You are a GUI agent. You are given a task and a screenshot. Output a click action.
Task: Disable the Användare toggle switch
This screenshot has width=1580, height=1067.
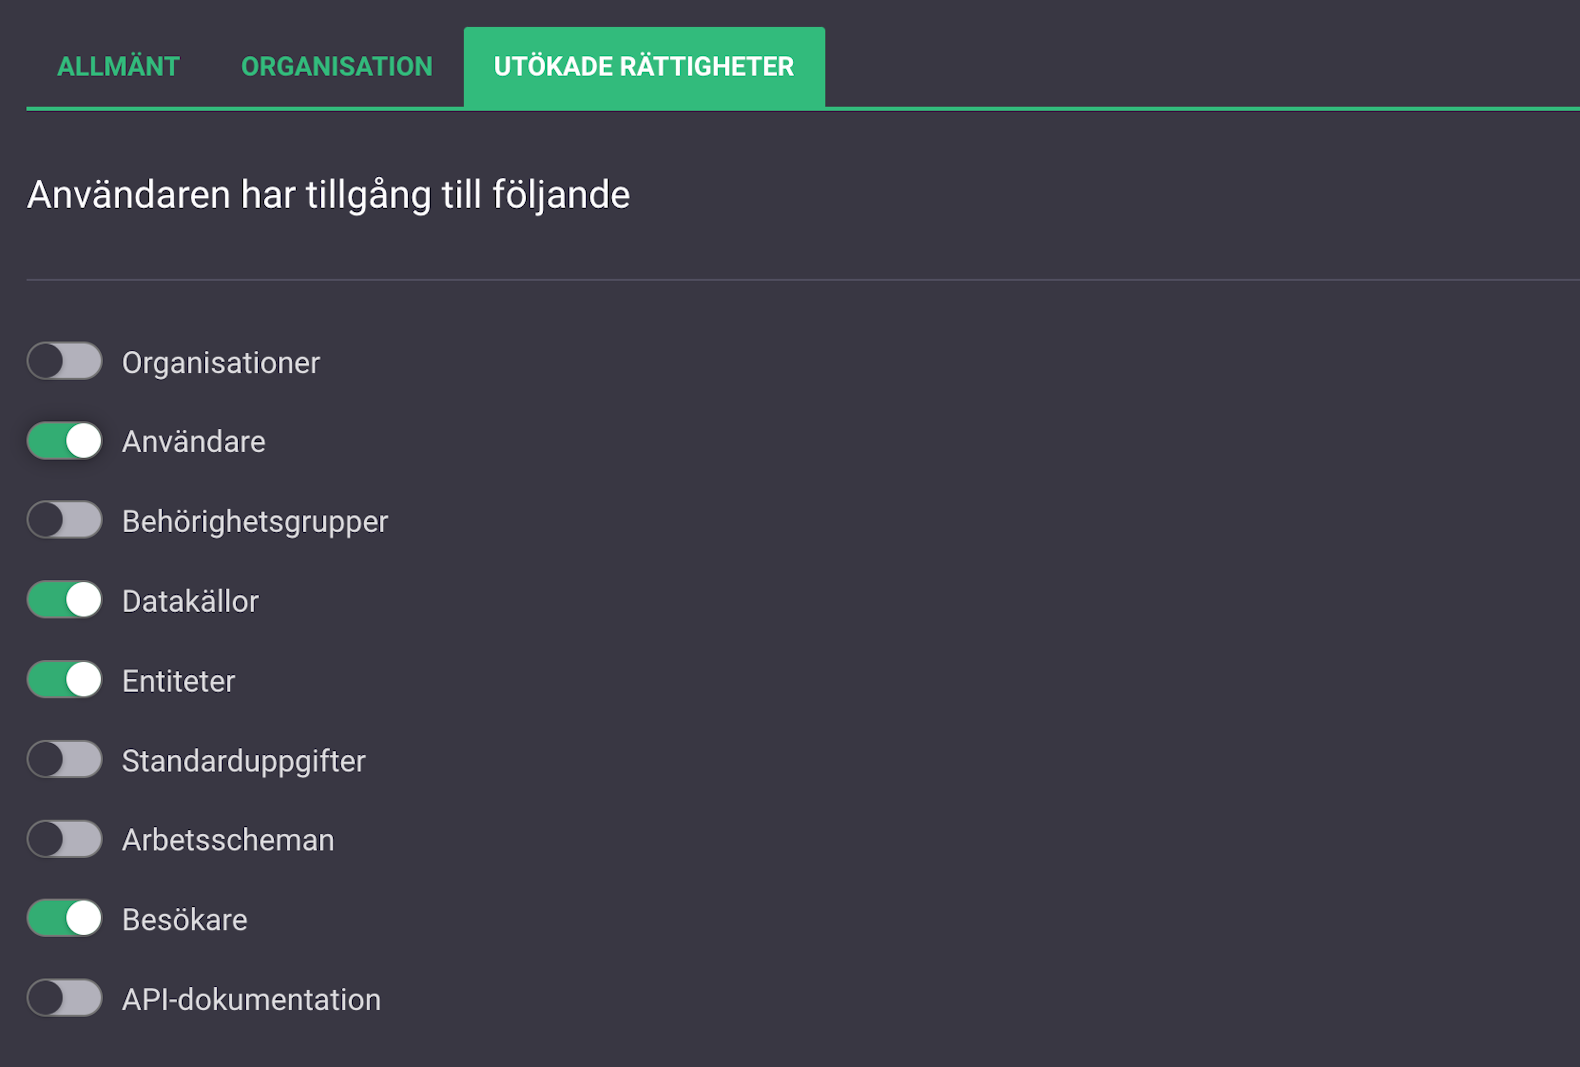point(64,441)
